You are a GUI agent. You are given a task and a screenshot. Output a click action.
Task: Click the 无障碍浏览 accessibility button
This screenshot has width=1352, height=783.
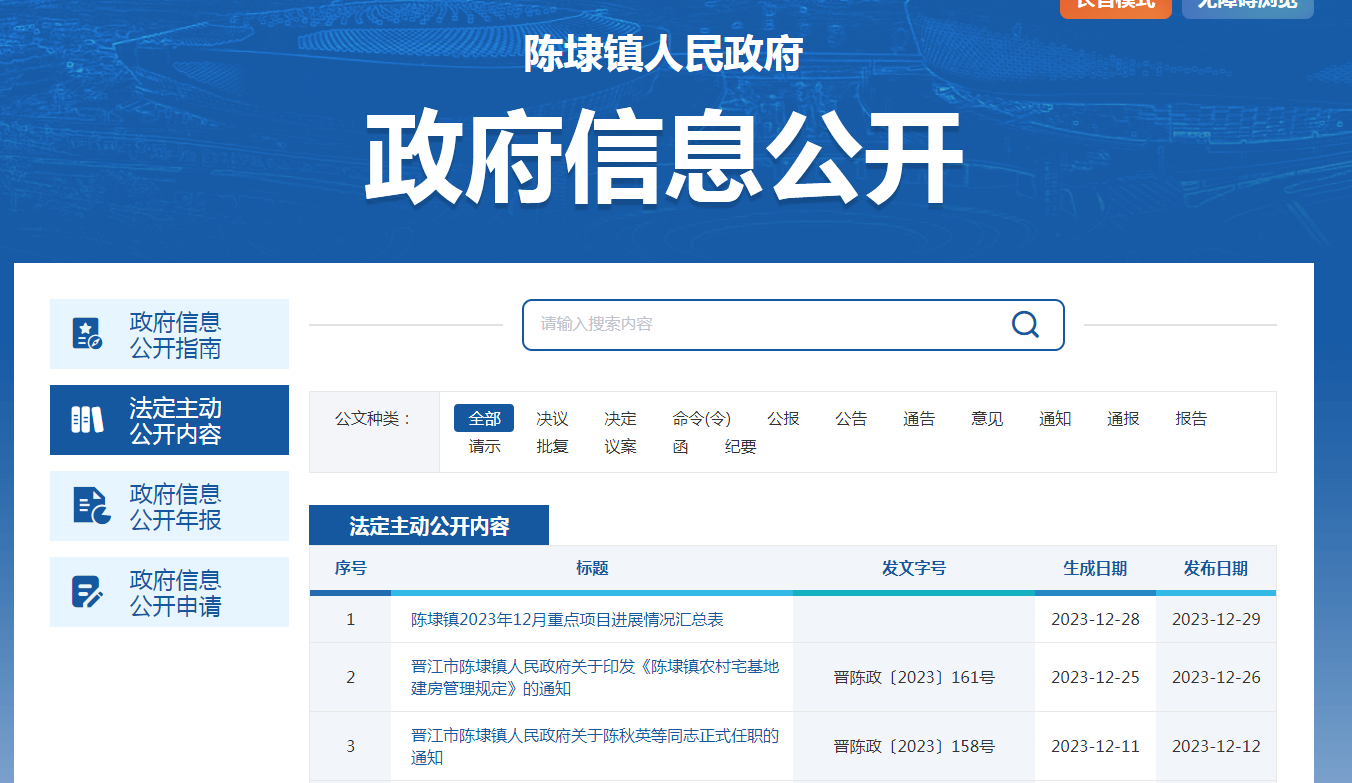coord(1247,5)
